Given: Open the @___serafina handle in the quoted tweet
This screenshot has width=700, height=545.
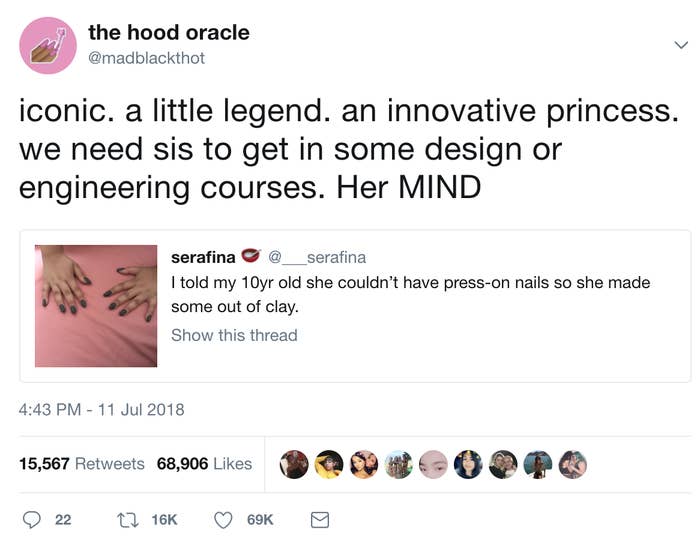Looking at the screenshot, I should 317,257.
